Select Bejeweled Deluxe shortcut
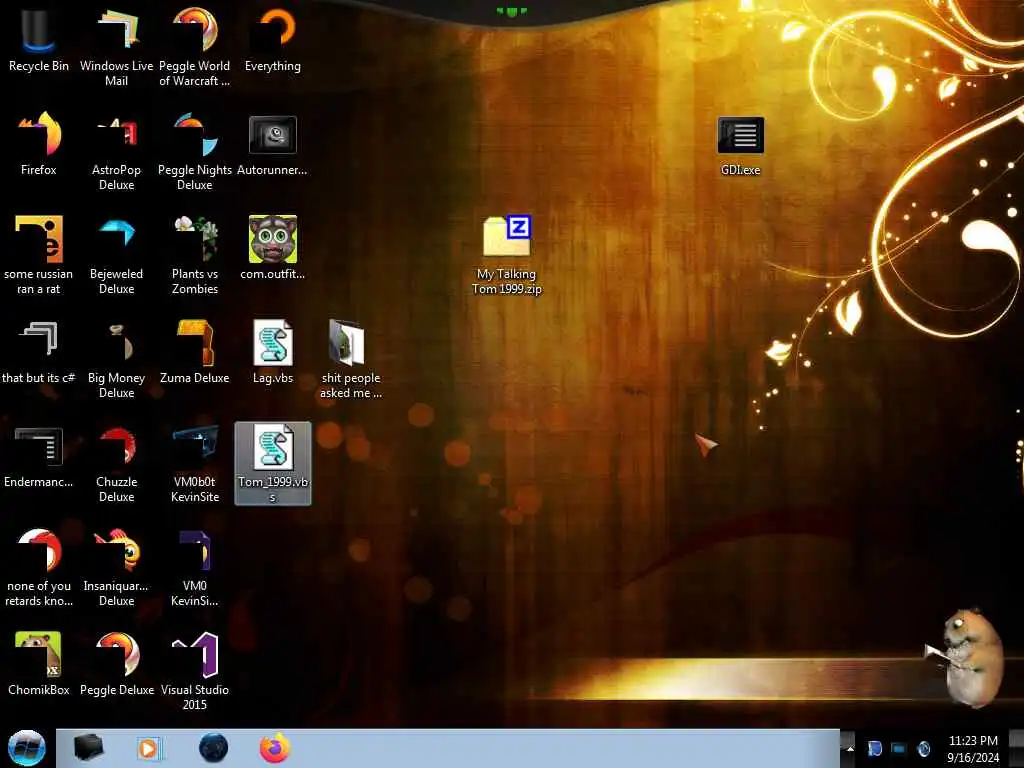 click(x=116, y=255)
